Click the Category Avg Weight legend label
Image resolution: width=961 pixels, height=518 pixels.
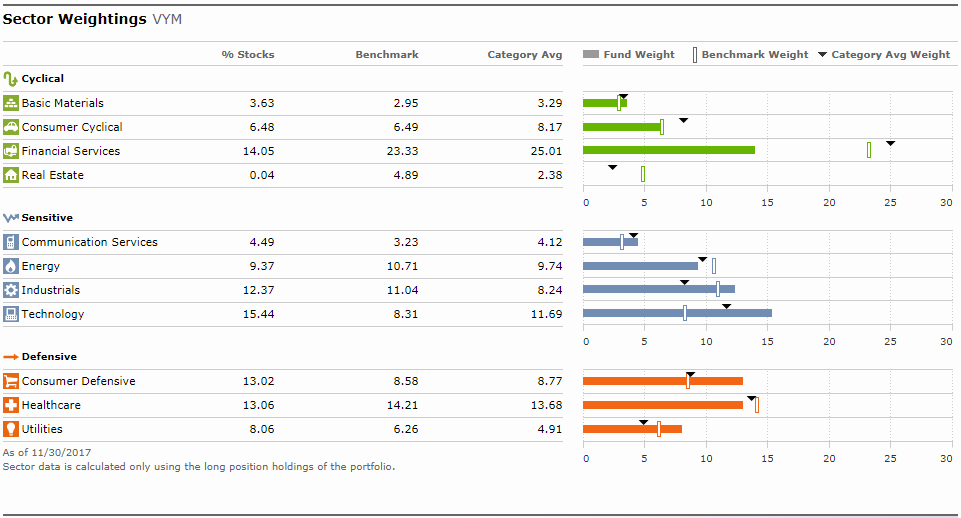[x=891, y=55]
